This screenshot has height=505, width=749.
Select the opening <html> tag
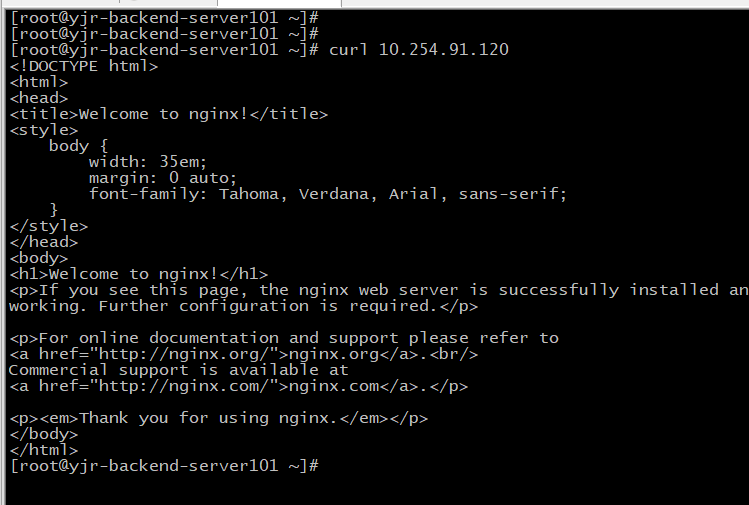pyautogui.click(x=38, y=82)
